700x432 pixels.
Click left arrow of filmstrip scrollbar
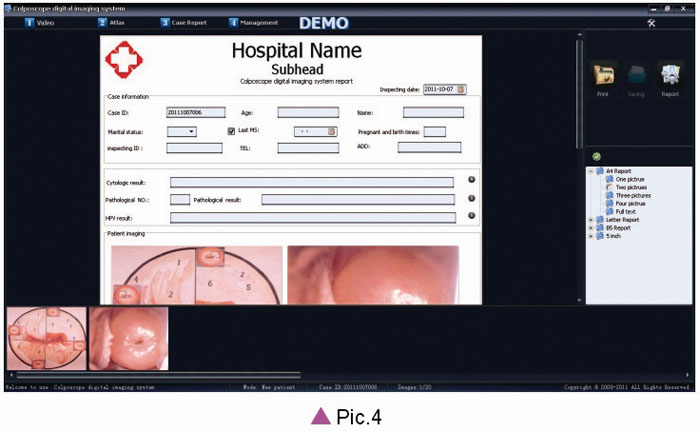coord(11,375)
